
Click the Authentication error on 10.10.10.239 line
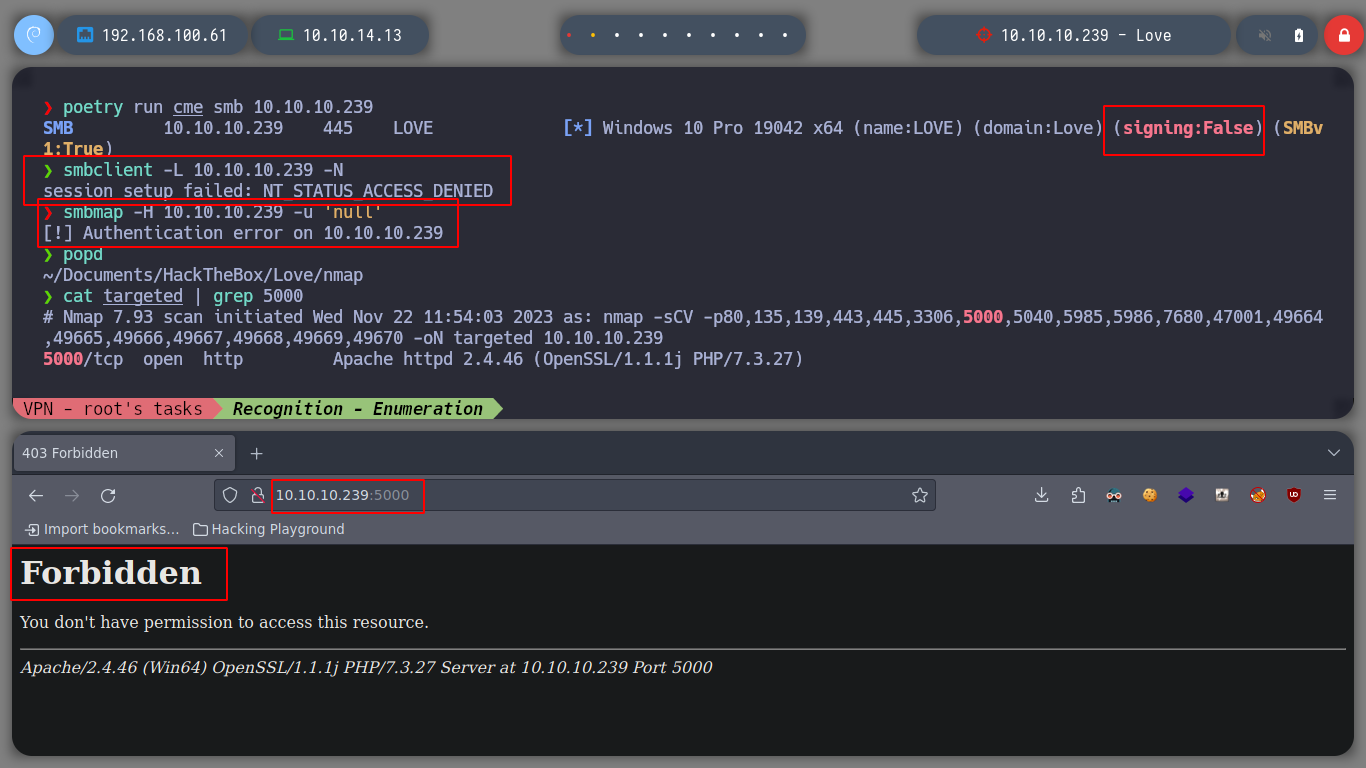tap(243, 233)
